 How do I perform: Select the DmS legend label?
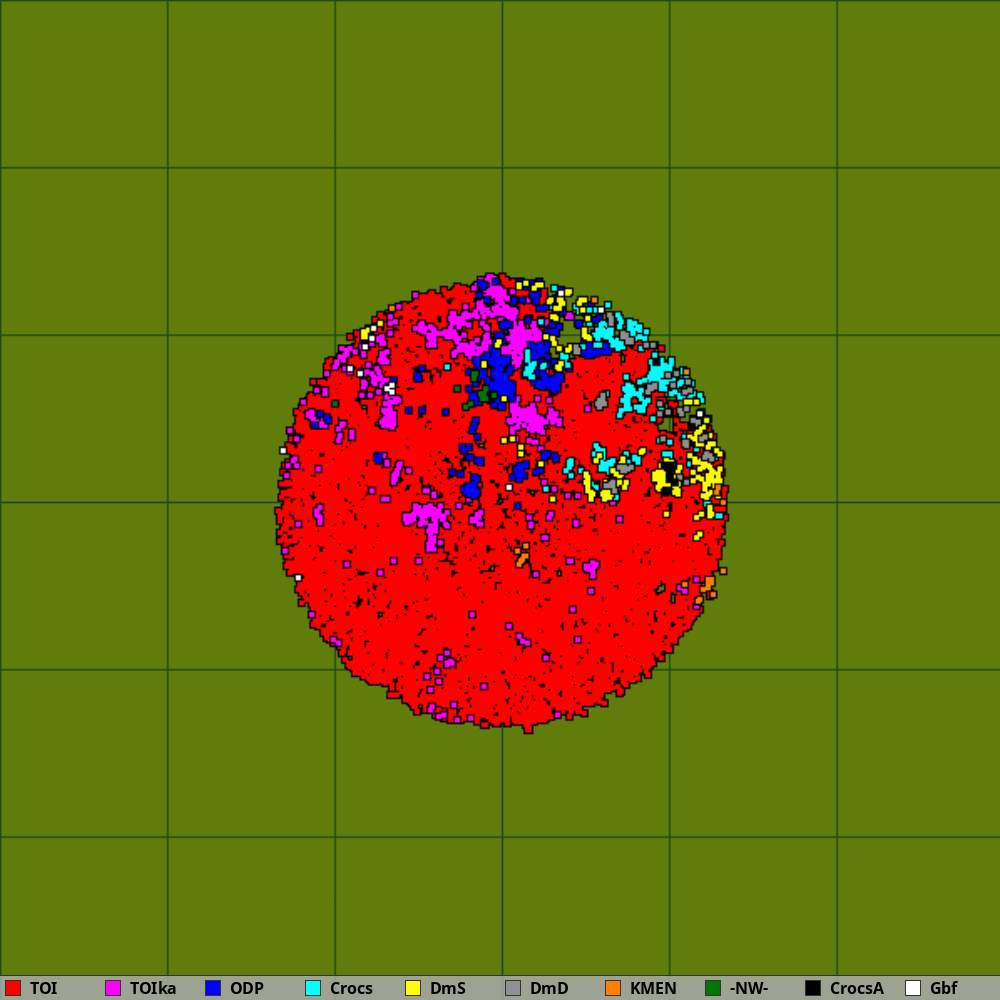point(448,988)
